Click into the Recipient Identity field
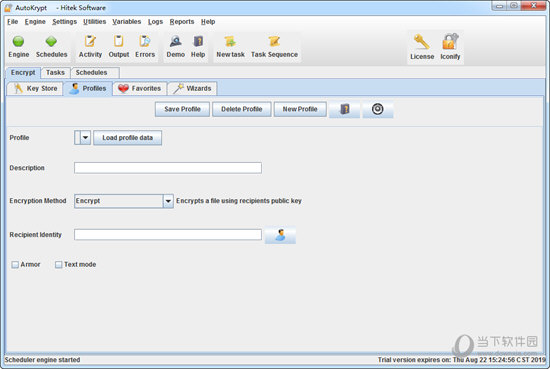 coord(168,235)
